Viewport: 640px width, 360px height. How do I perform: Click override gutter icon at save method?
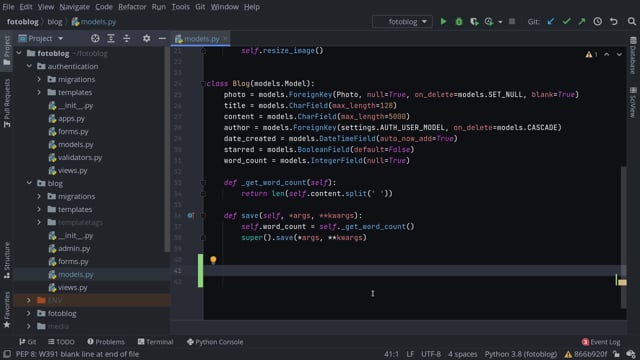191,216
